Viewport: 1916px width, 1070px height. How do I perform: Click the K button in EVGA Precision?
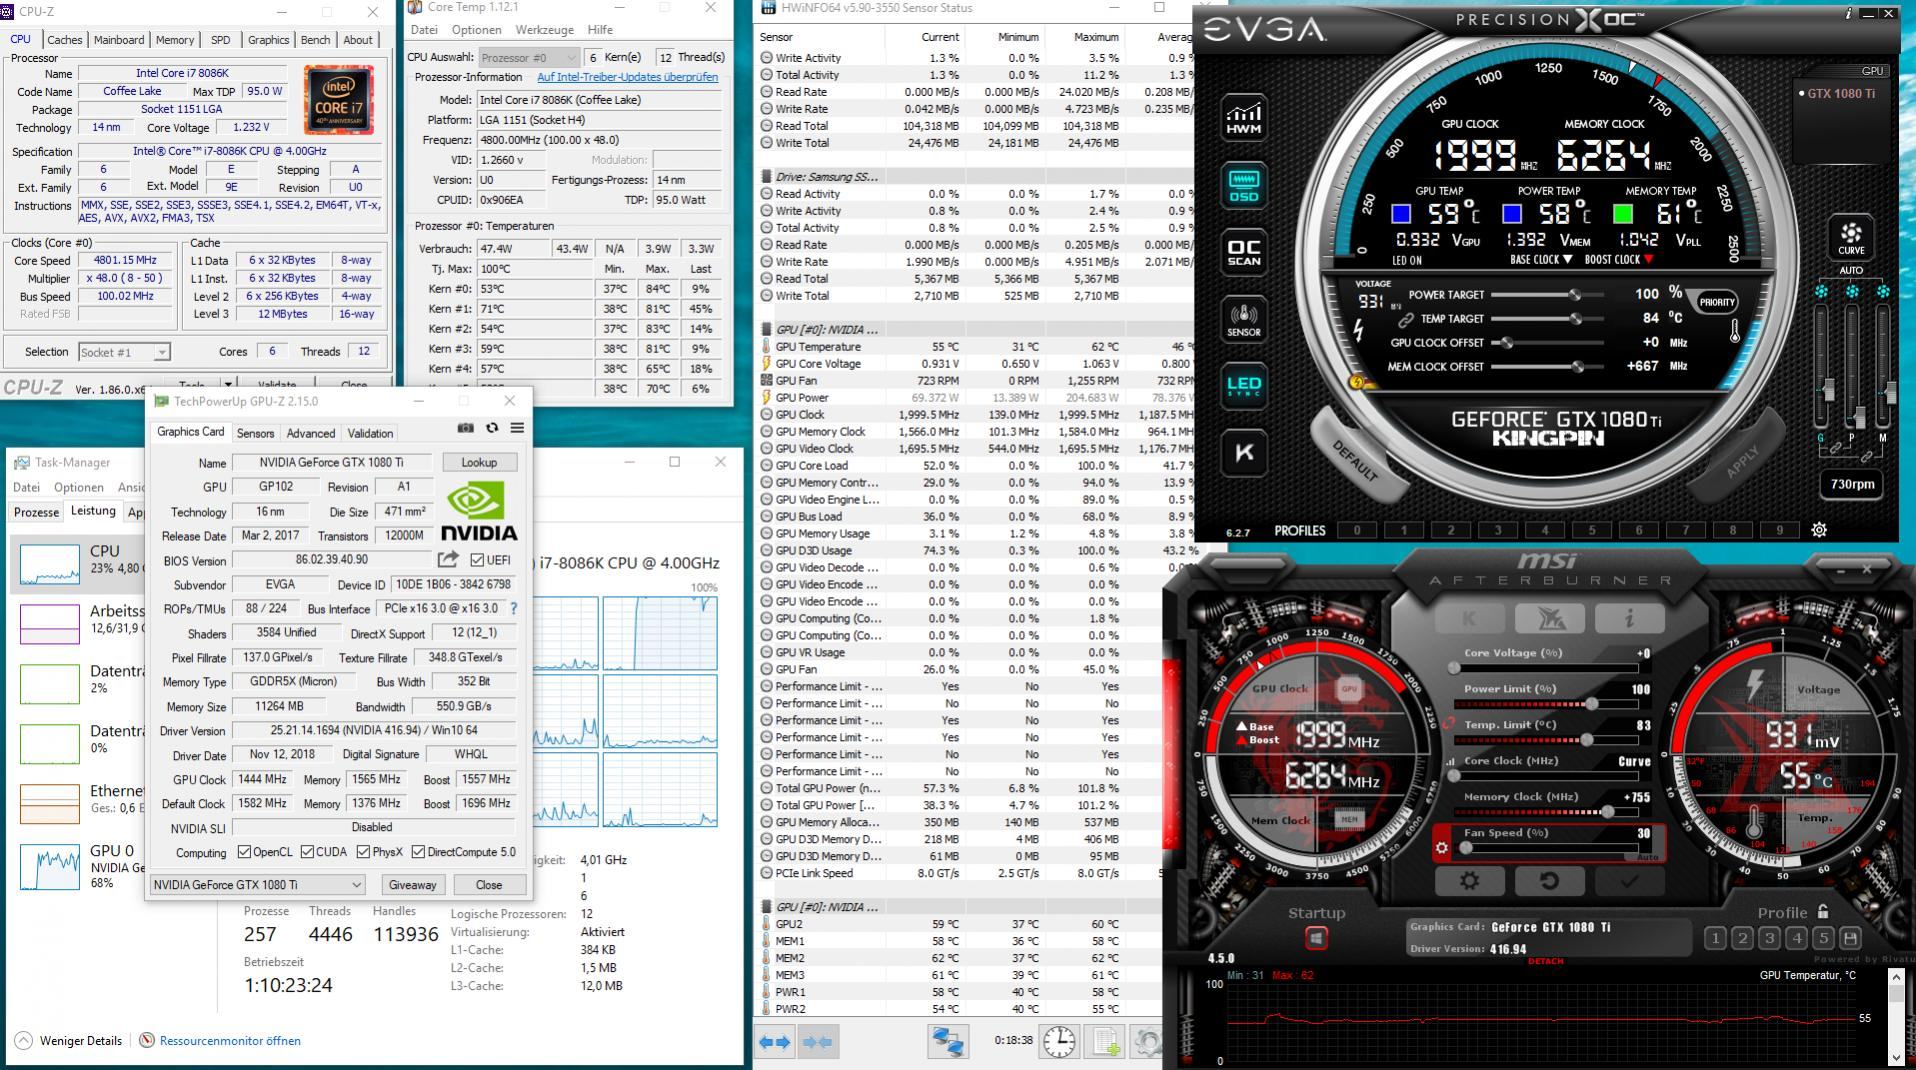(x=1243, y=452)
